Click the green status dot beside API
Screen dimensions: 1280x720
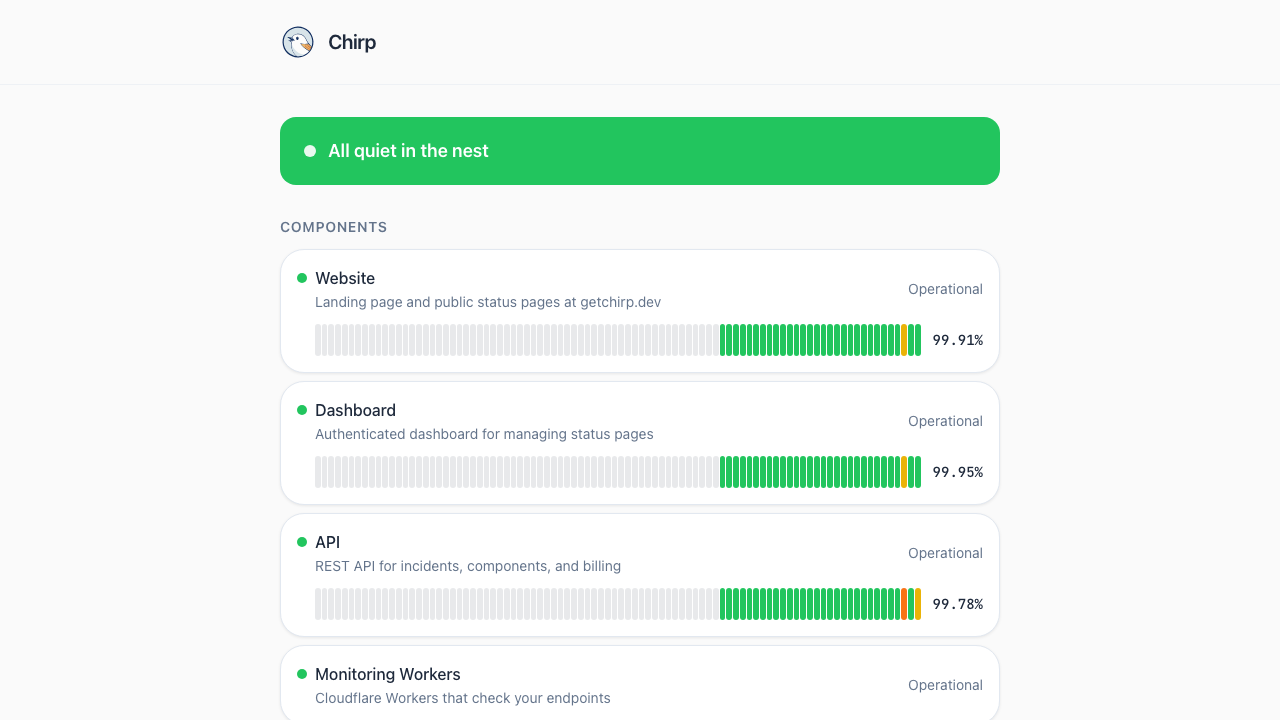click(302, 542)
